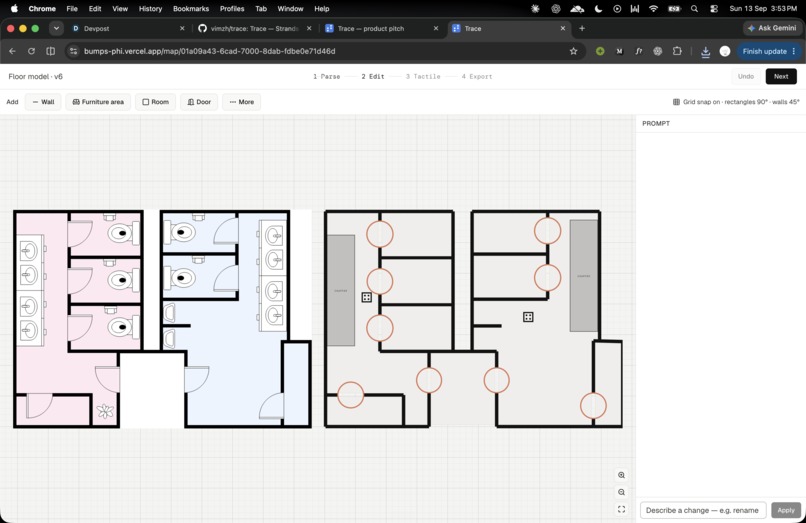Add a Furniture area

pyautogui.click(x=98, y=102)
